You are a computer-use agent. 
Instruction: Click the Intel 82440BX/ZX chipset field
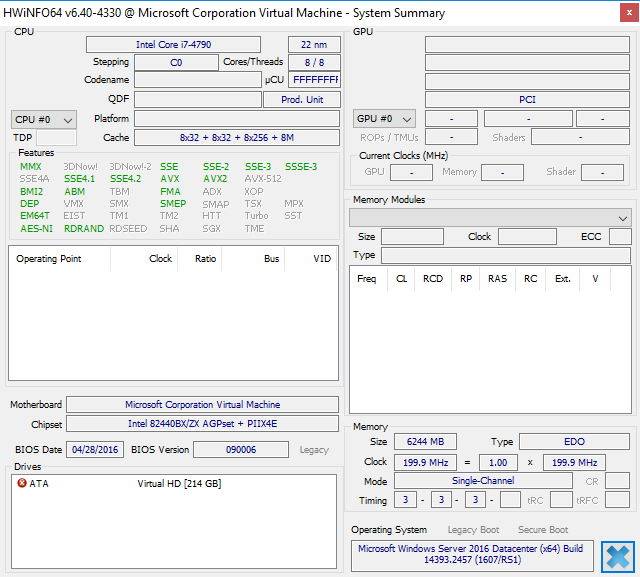(203, 424)
